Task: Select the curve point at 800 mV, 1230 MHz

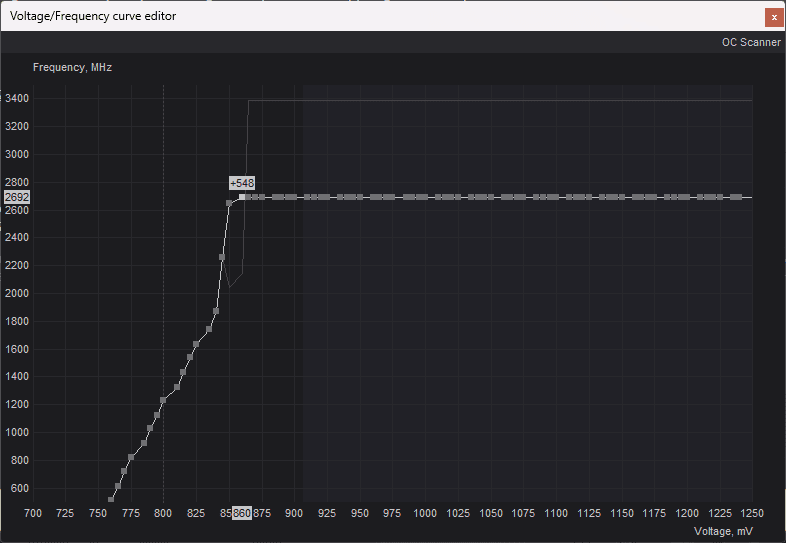Action: click(163, 400)
